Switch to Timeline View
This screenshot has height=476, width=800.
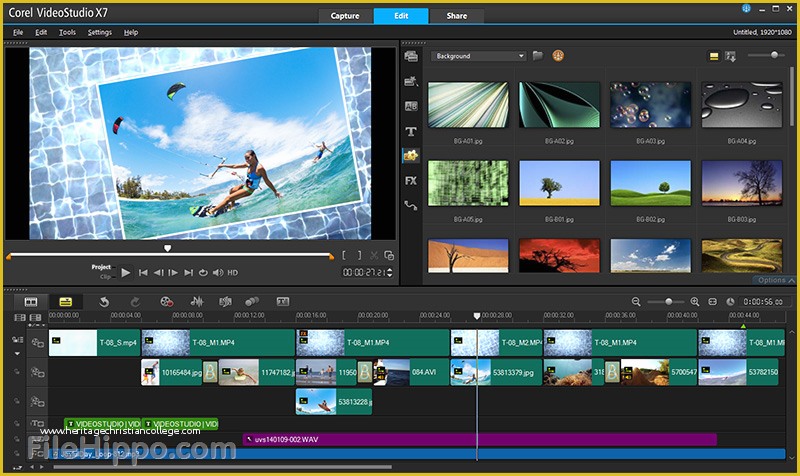click(65, 302)
